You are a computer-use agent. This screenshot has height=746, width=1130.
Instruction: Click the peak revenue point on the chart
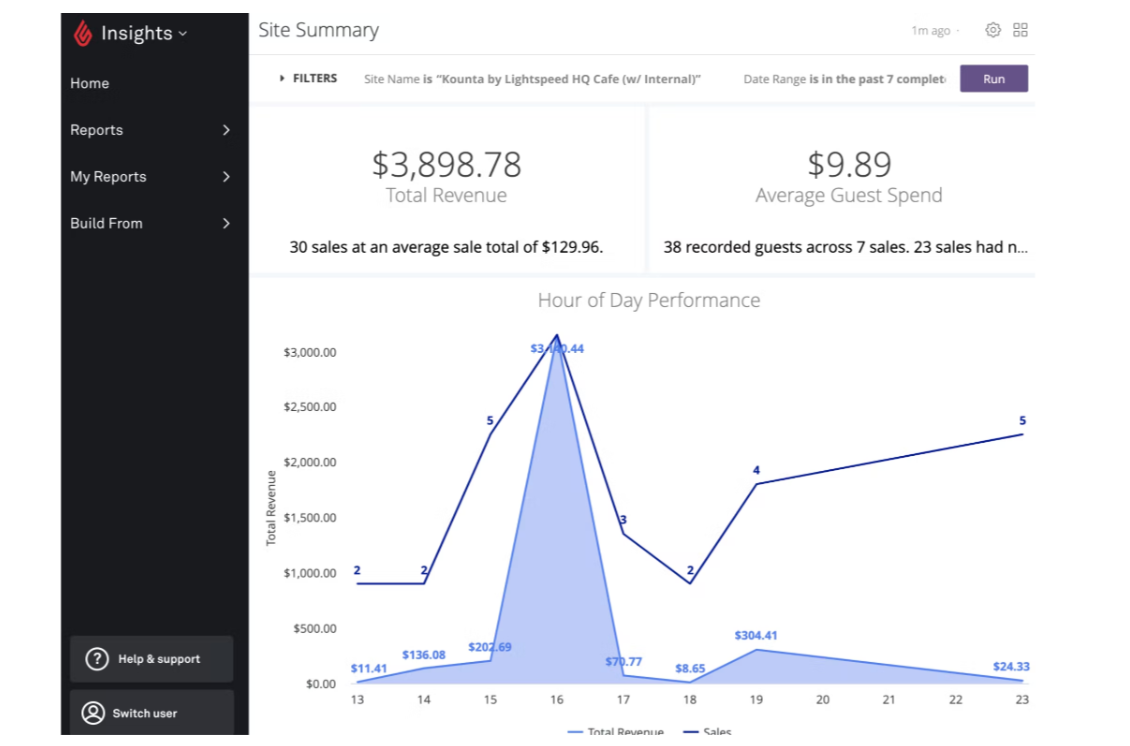[x=557, y=334]
